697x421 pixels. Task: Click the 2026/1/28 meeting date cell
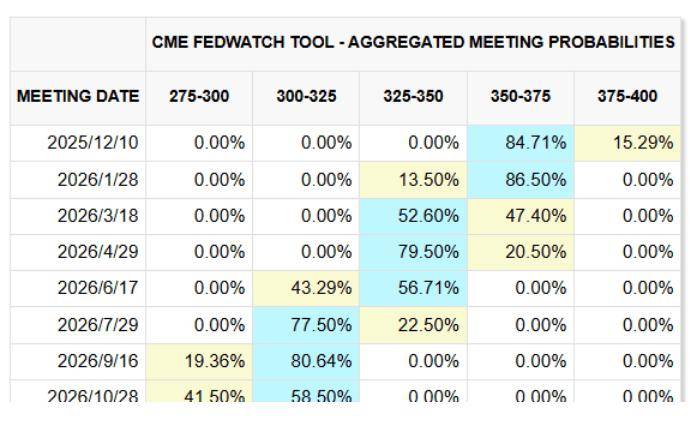pos(96,180)
